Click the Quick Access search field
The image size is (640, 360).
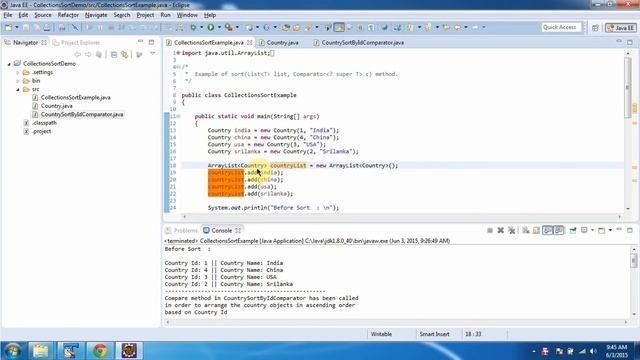click(x=561, y=27)
